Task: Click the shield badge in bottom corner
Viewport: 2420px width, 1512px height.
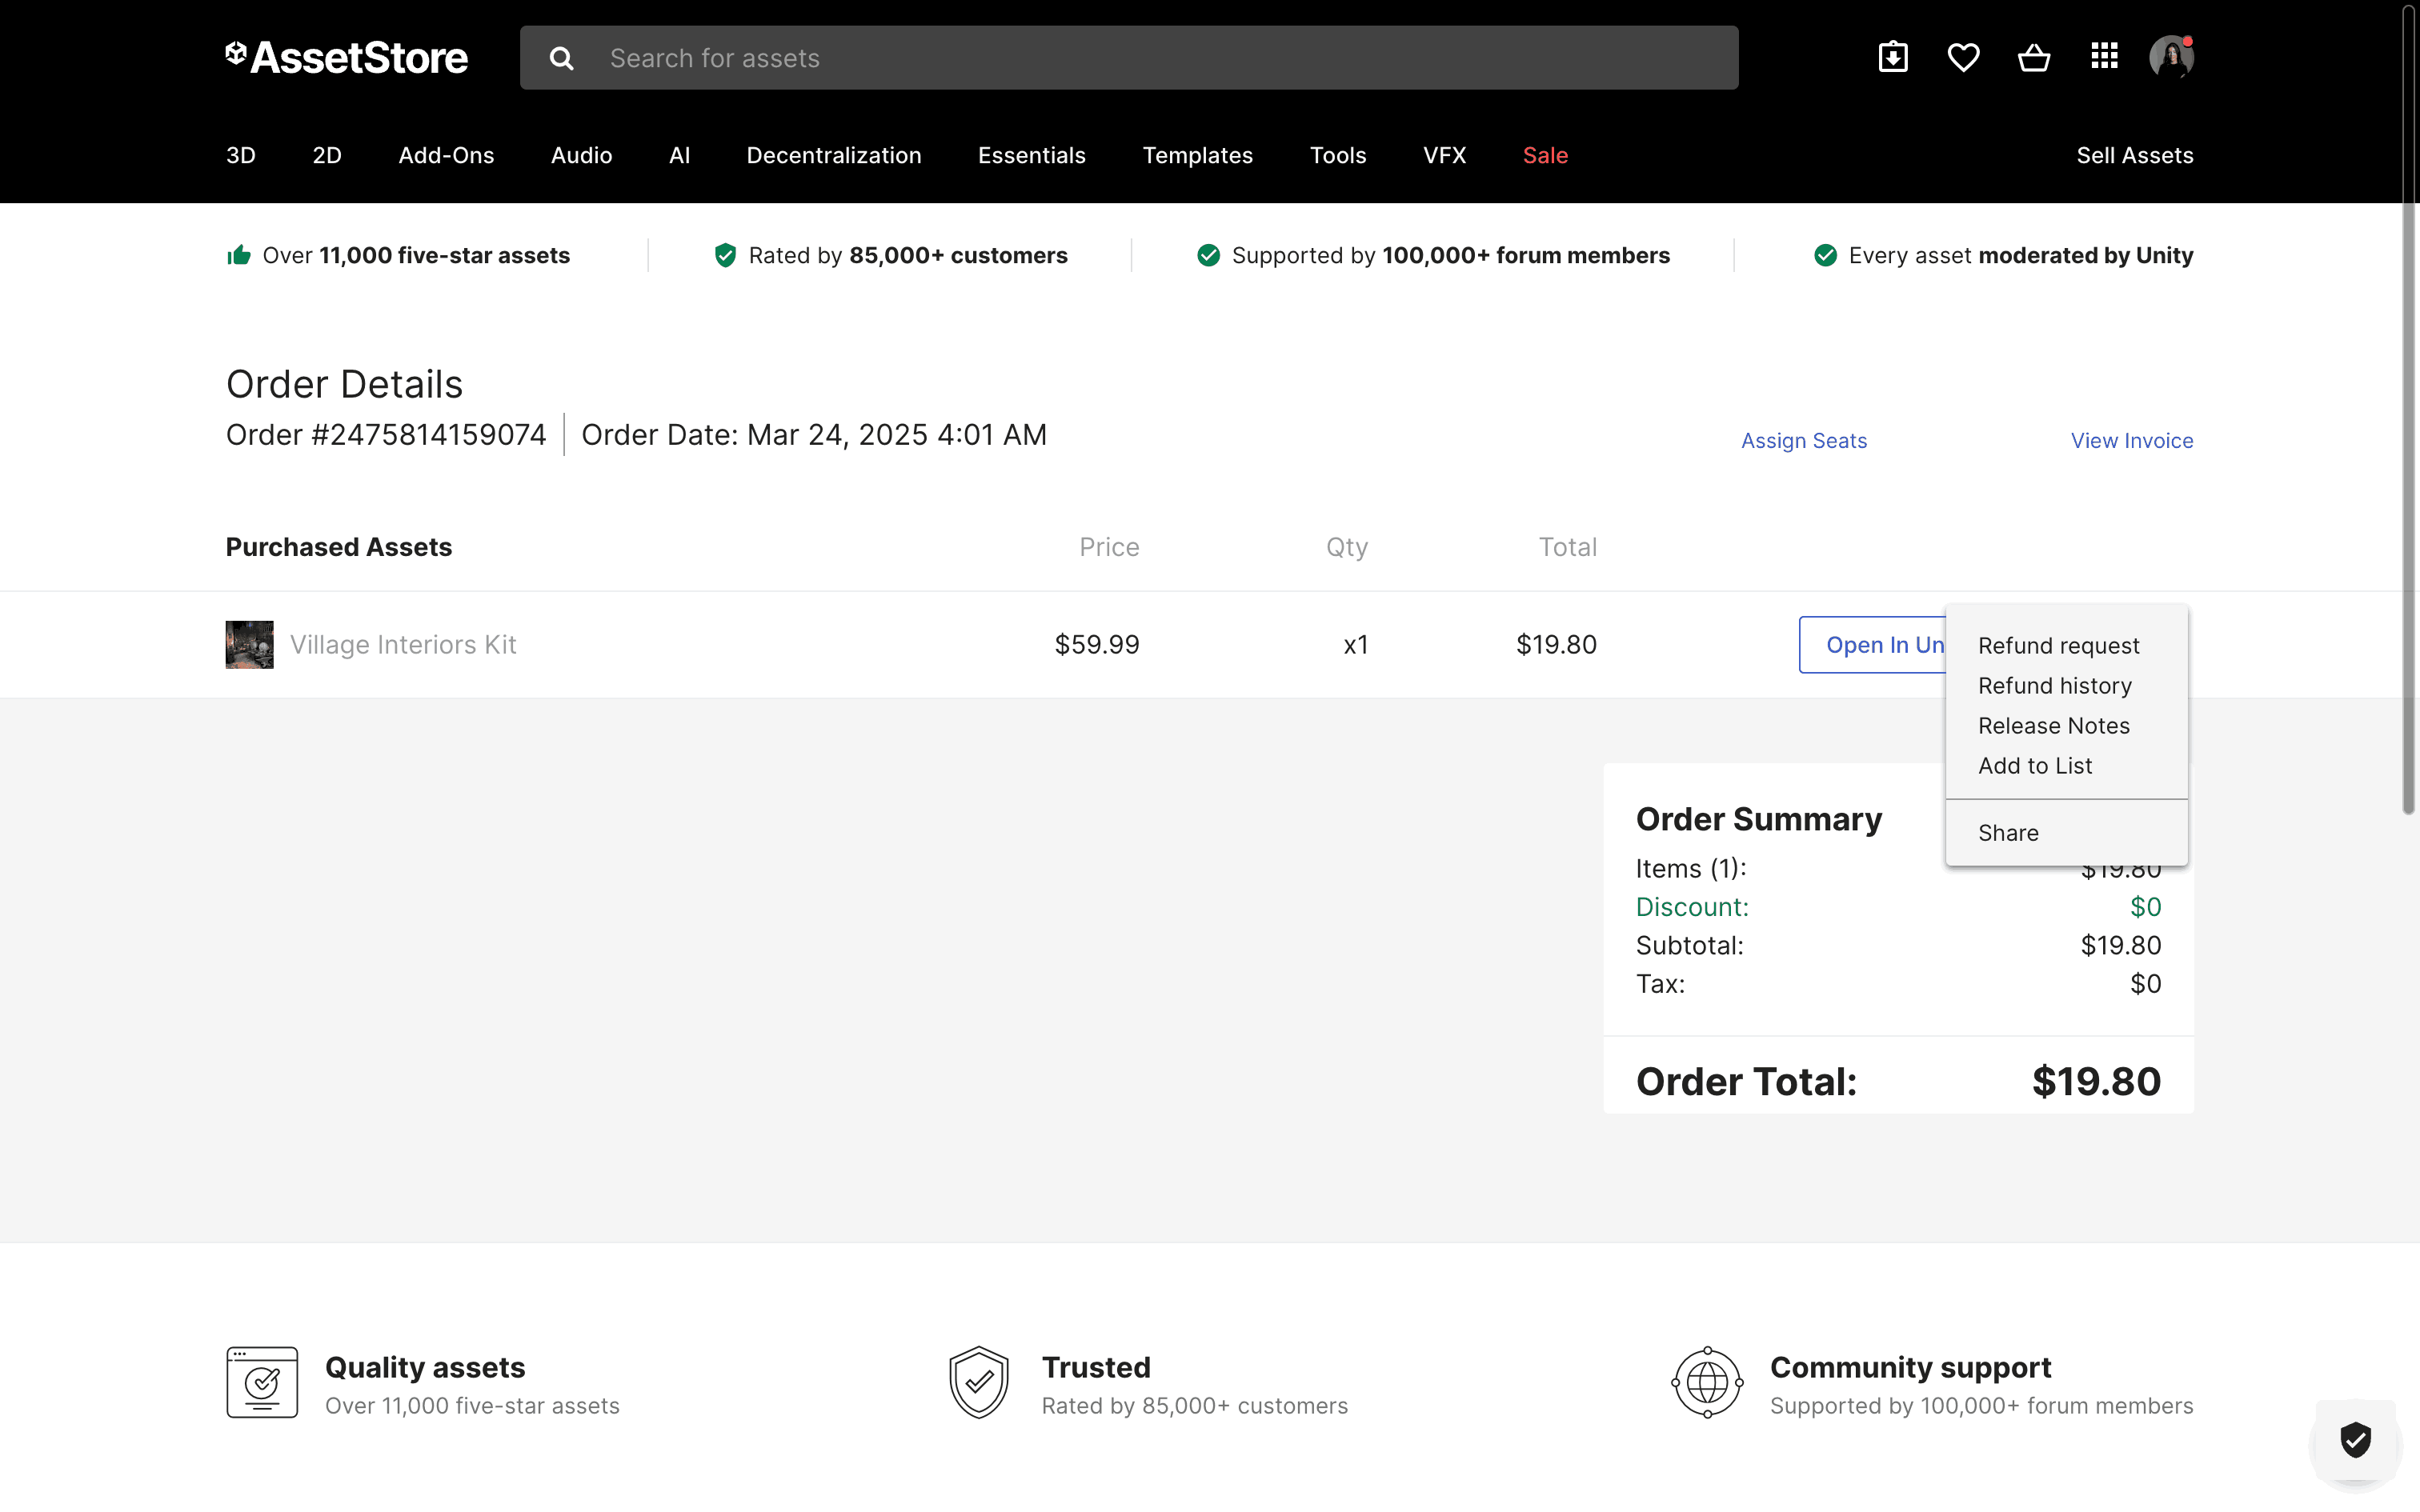Action: pos(2355,1439)
